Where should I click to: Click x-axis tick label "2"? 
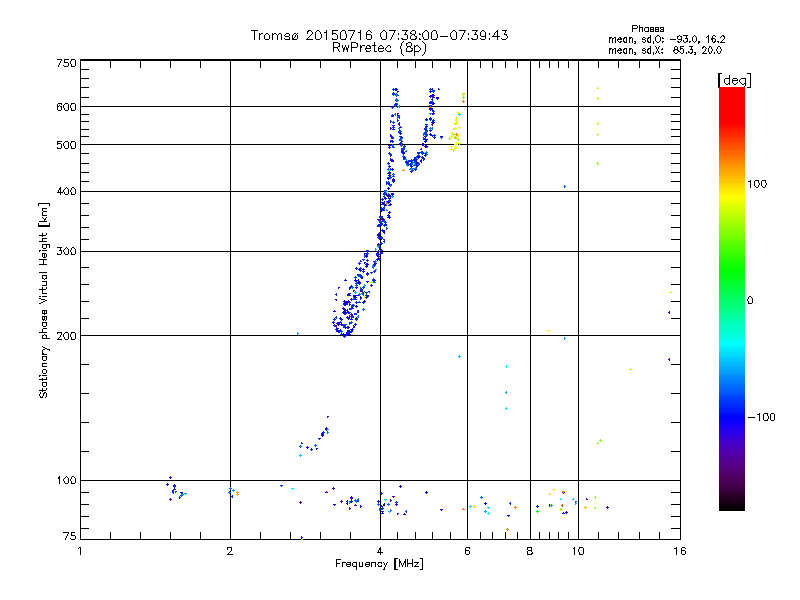coord(230,551)
